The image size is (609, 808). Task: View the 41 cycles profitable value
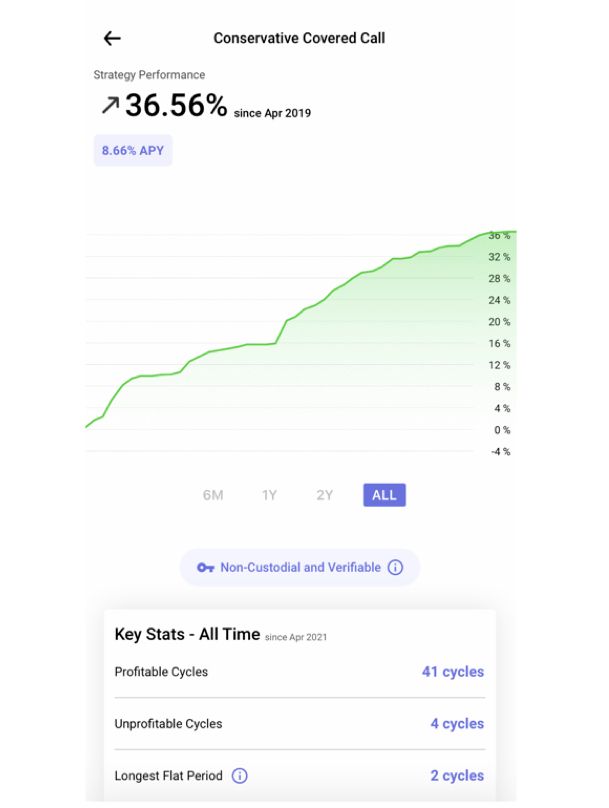(453, 671)
